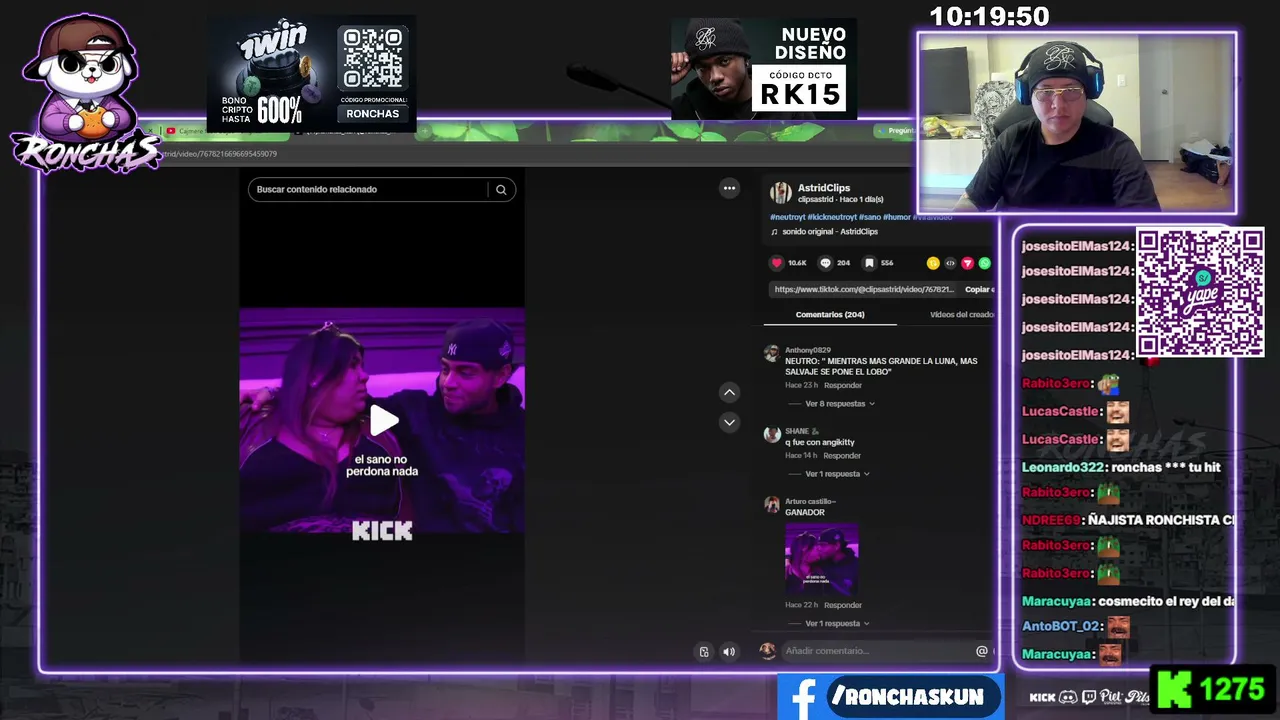Save video with the bookmark icon
The width and height of the screenshot is (1280, 720).
(869, 263)
